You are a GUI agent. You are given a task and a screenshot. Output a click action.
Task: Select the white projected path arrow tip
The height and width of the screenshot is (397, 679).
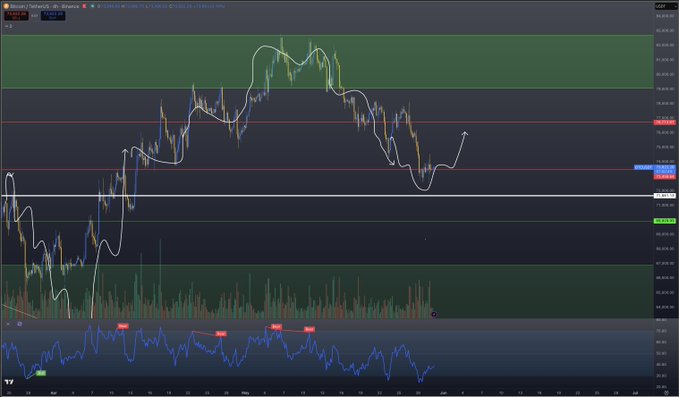tap(465, 133)
